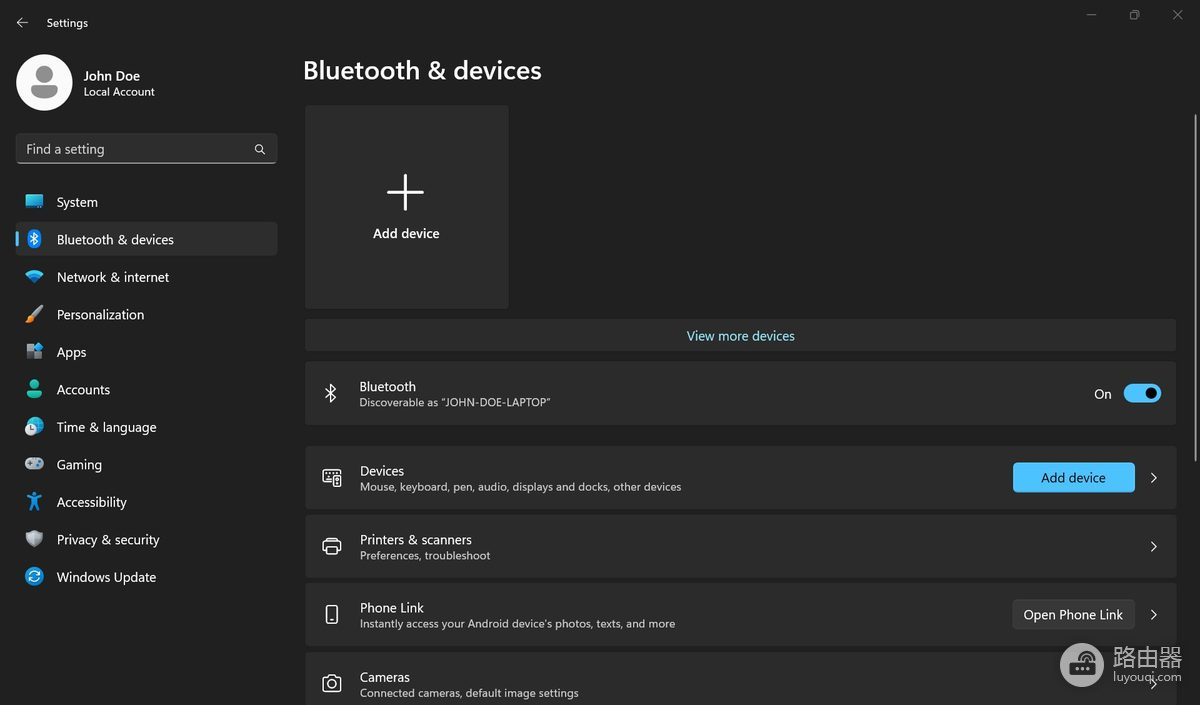The height and width of the screenshot is (705, 1200).
Task: Click the Printers & scanners printer icon
Action: coord(332,546)
